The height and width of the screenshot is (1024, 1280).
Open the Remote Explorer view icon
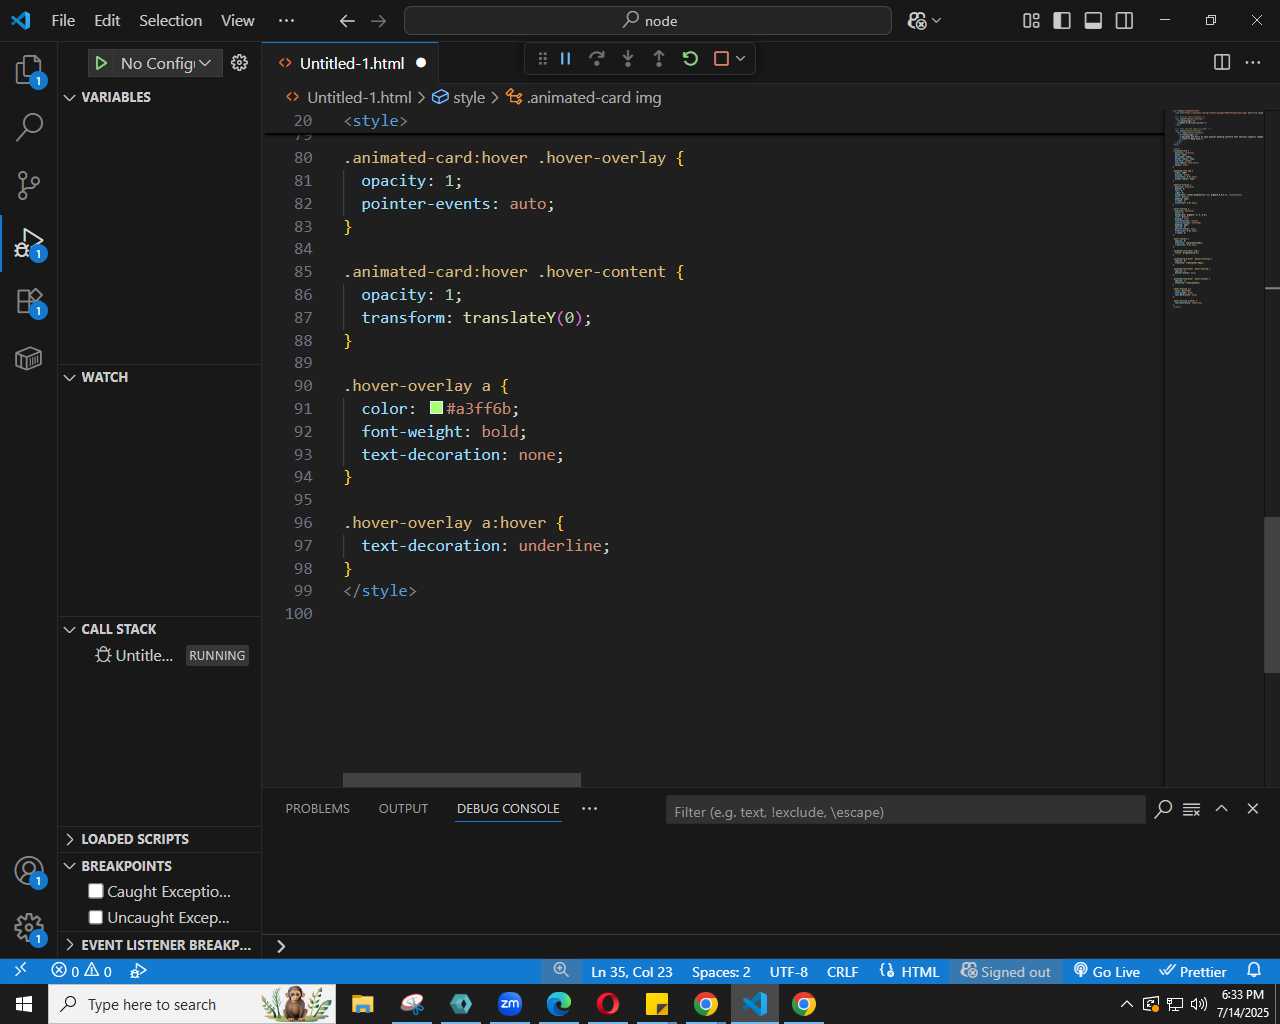click(29, 358)
